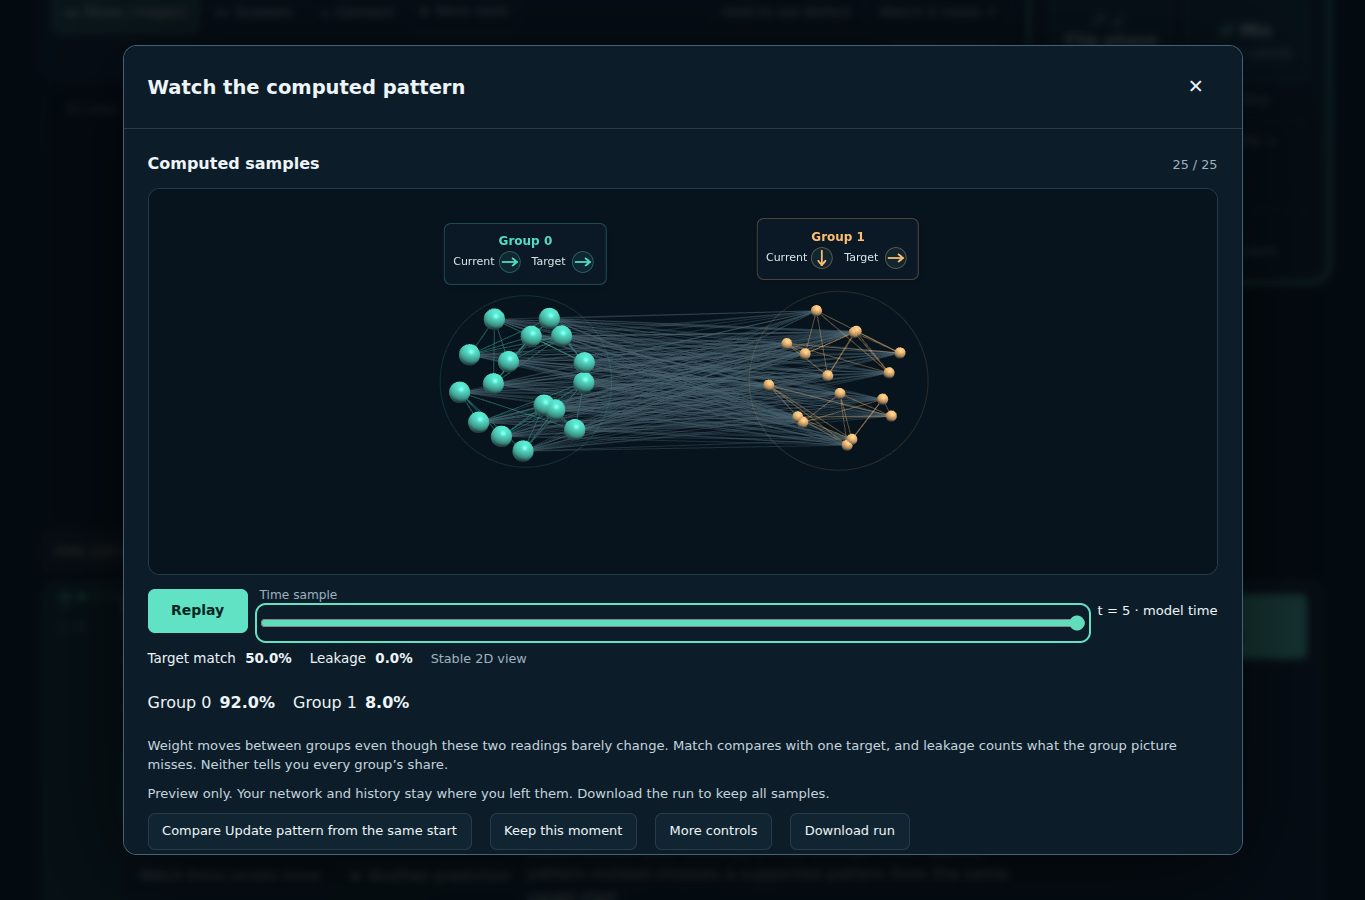Image resolution: width=1365 pixels, height=900 pixels.
Task: Click the Time sample slider track
Action: pos(673,623)
